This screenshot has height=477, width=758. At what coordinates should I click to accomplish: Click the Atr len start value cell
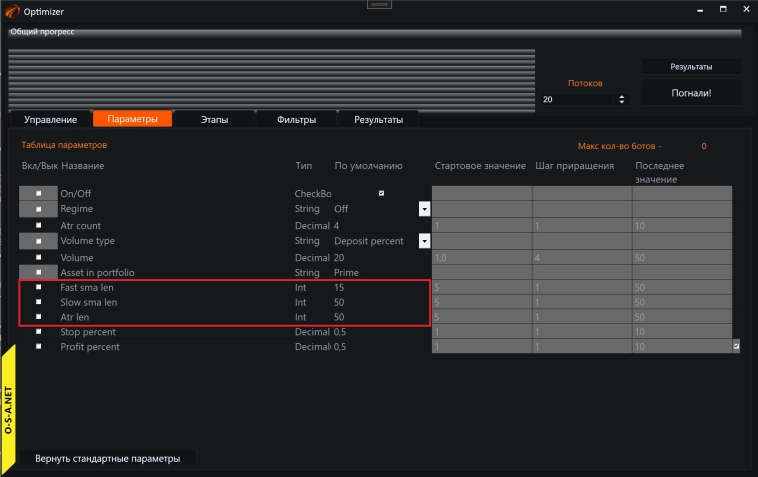(481, 317)
